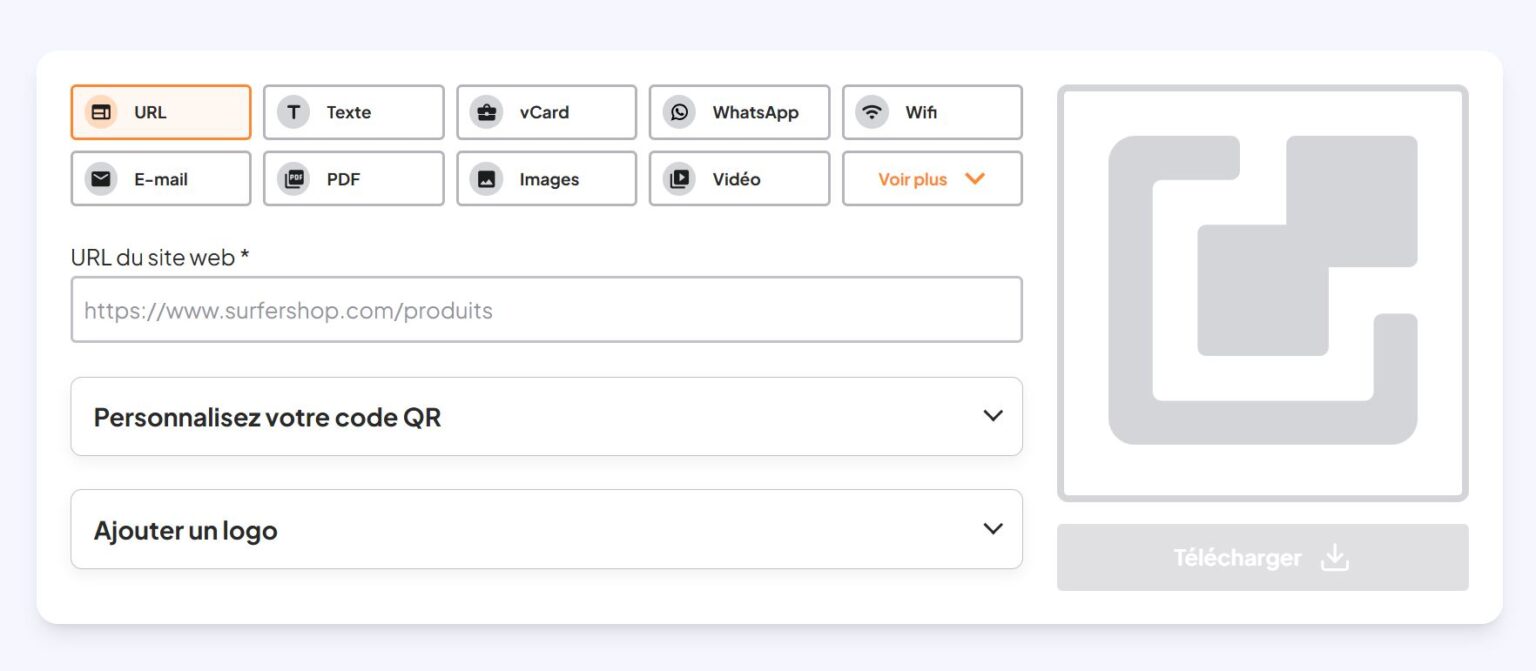This screenshot has height=671, width=1536.
Task: Choose the WhatsApp logo icon
Action: tap(679, 112)
